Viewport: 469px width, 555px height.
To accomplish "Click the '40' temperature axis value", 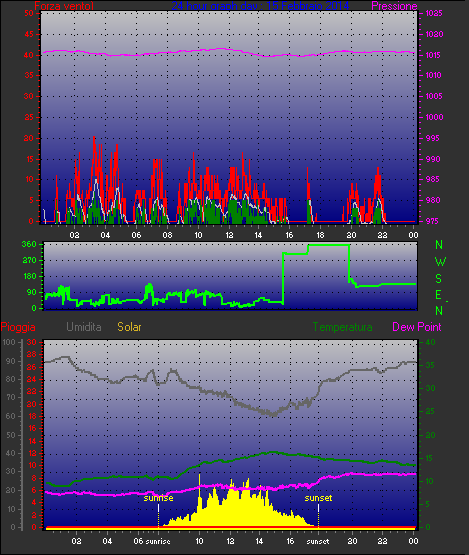I will [430, 342].
